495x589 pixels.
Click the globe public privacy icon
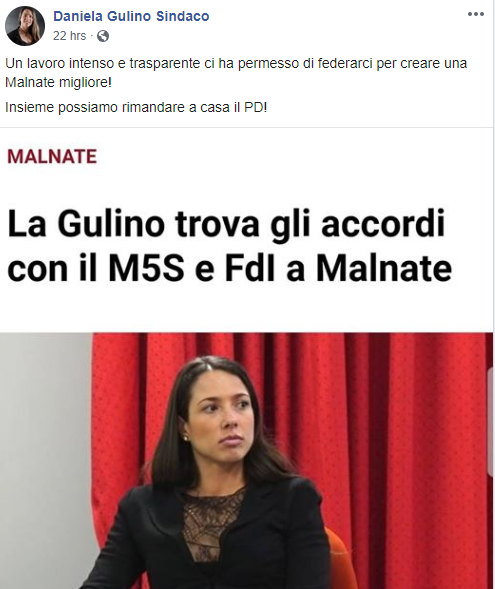[103, 36]
